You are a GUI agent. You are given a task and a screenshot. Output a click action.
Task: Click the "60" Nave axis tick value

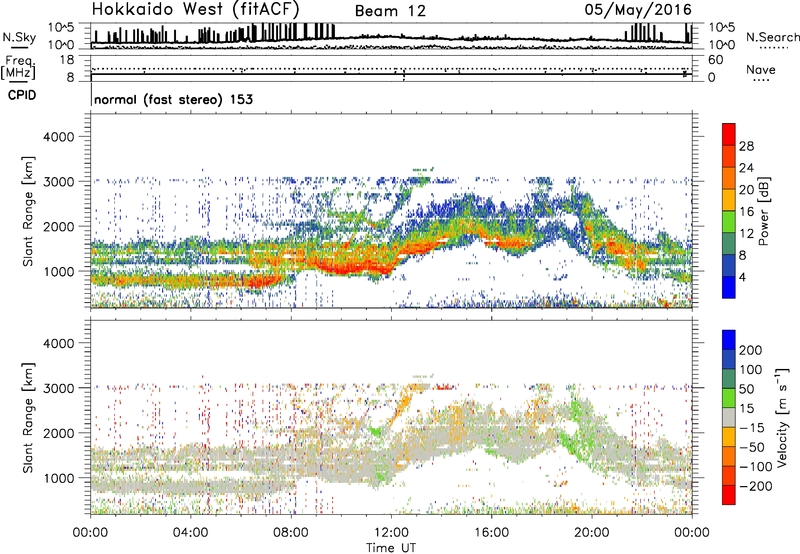(715, 60)
